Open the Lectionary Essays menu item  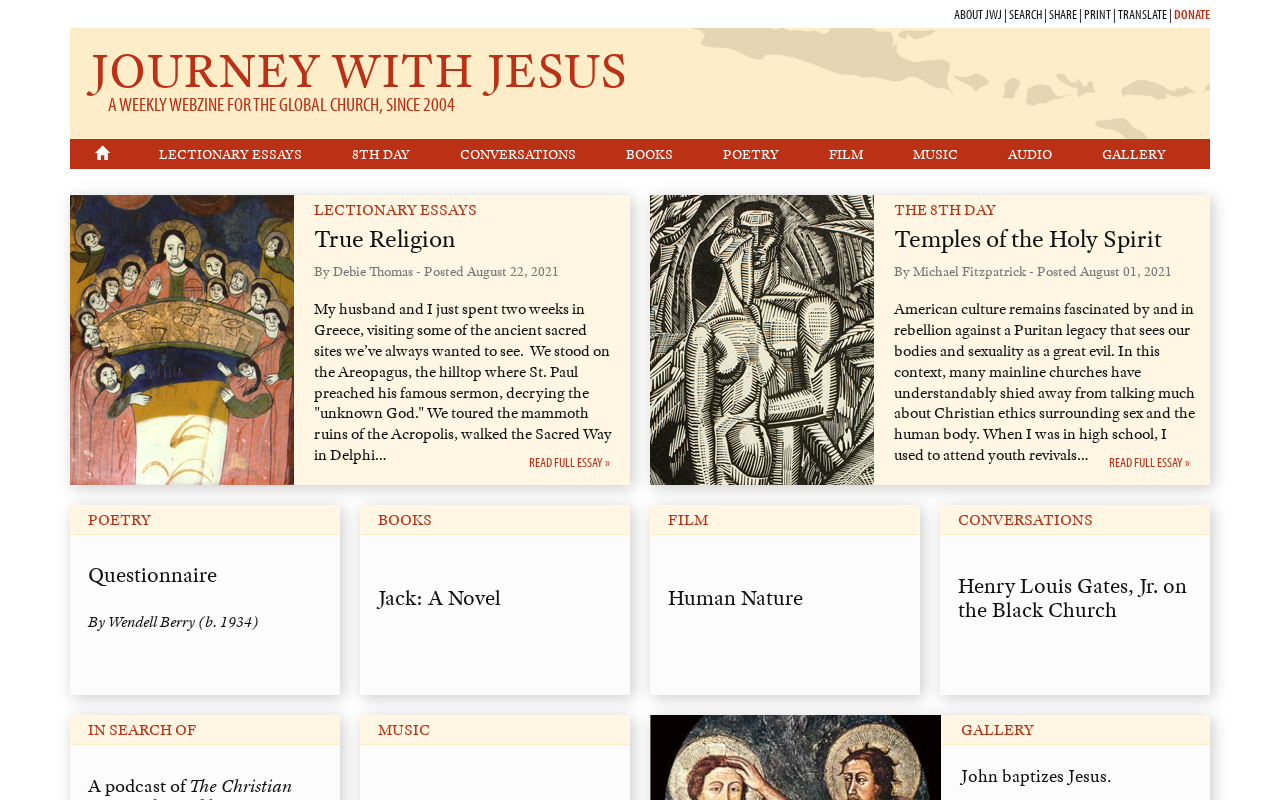pos(230,155)
